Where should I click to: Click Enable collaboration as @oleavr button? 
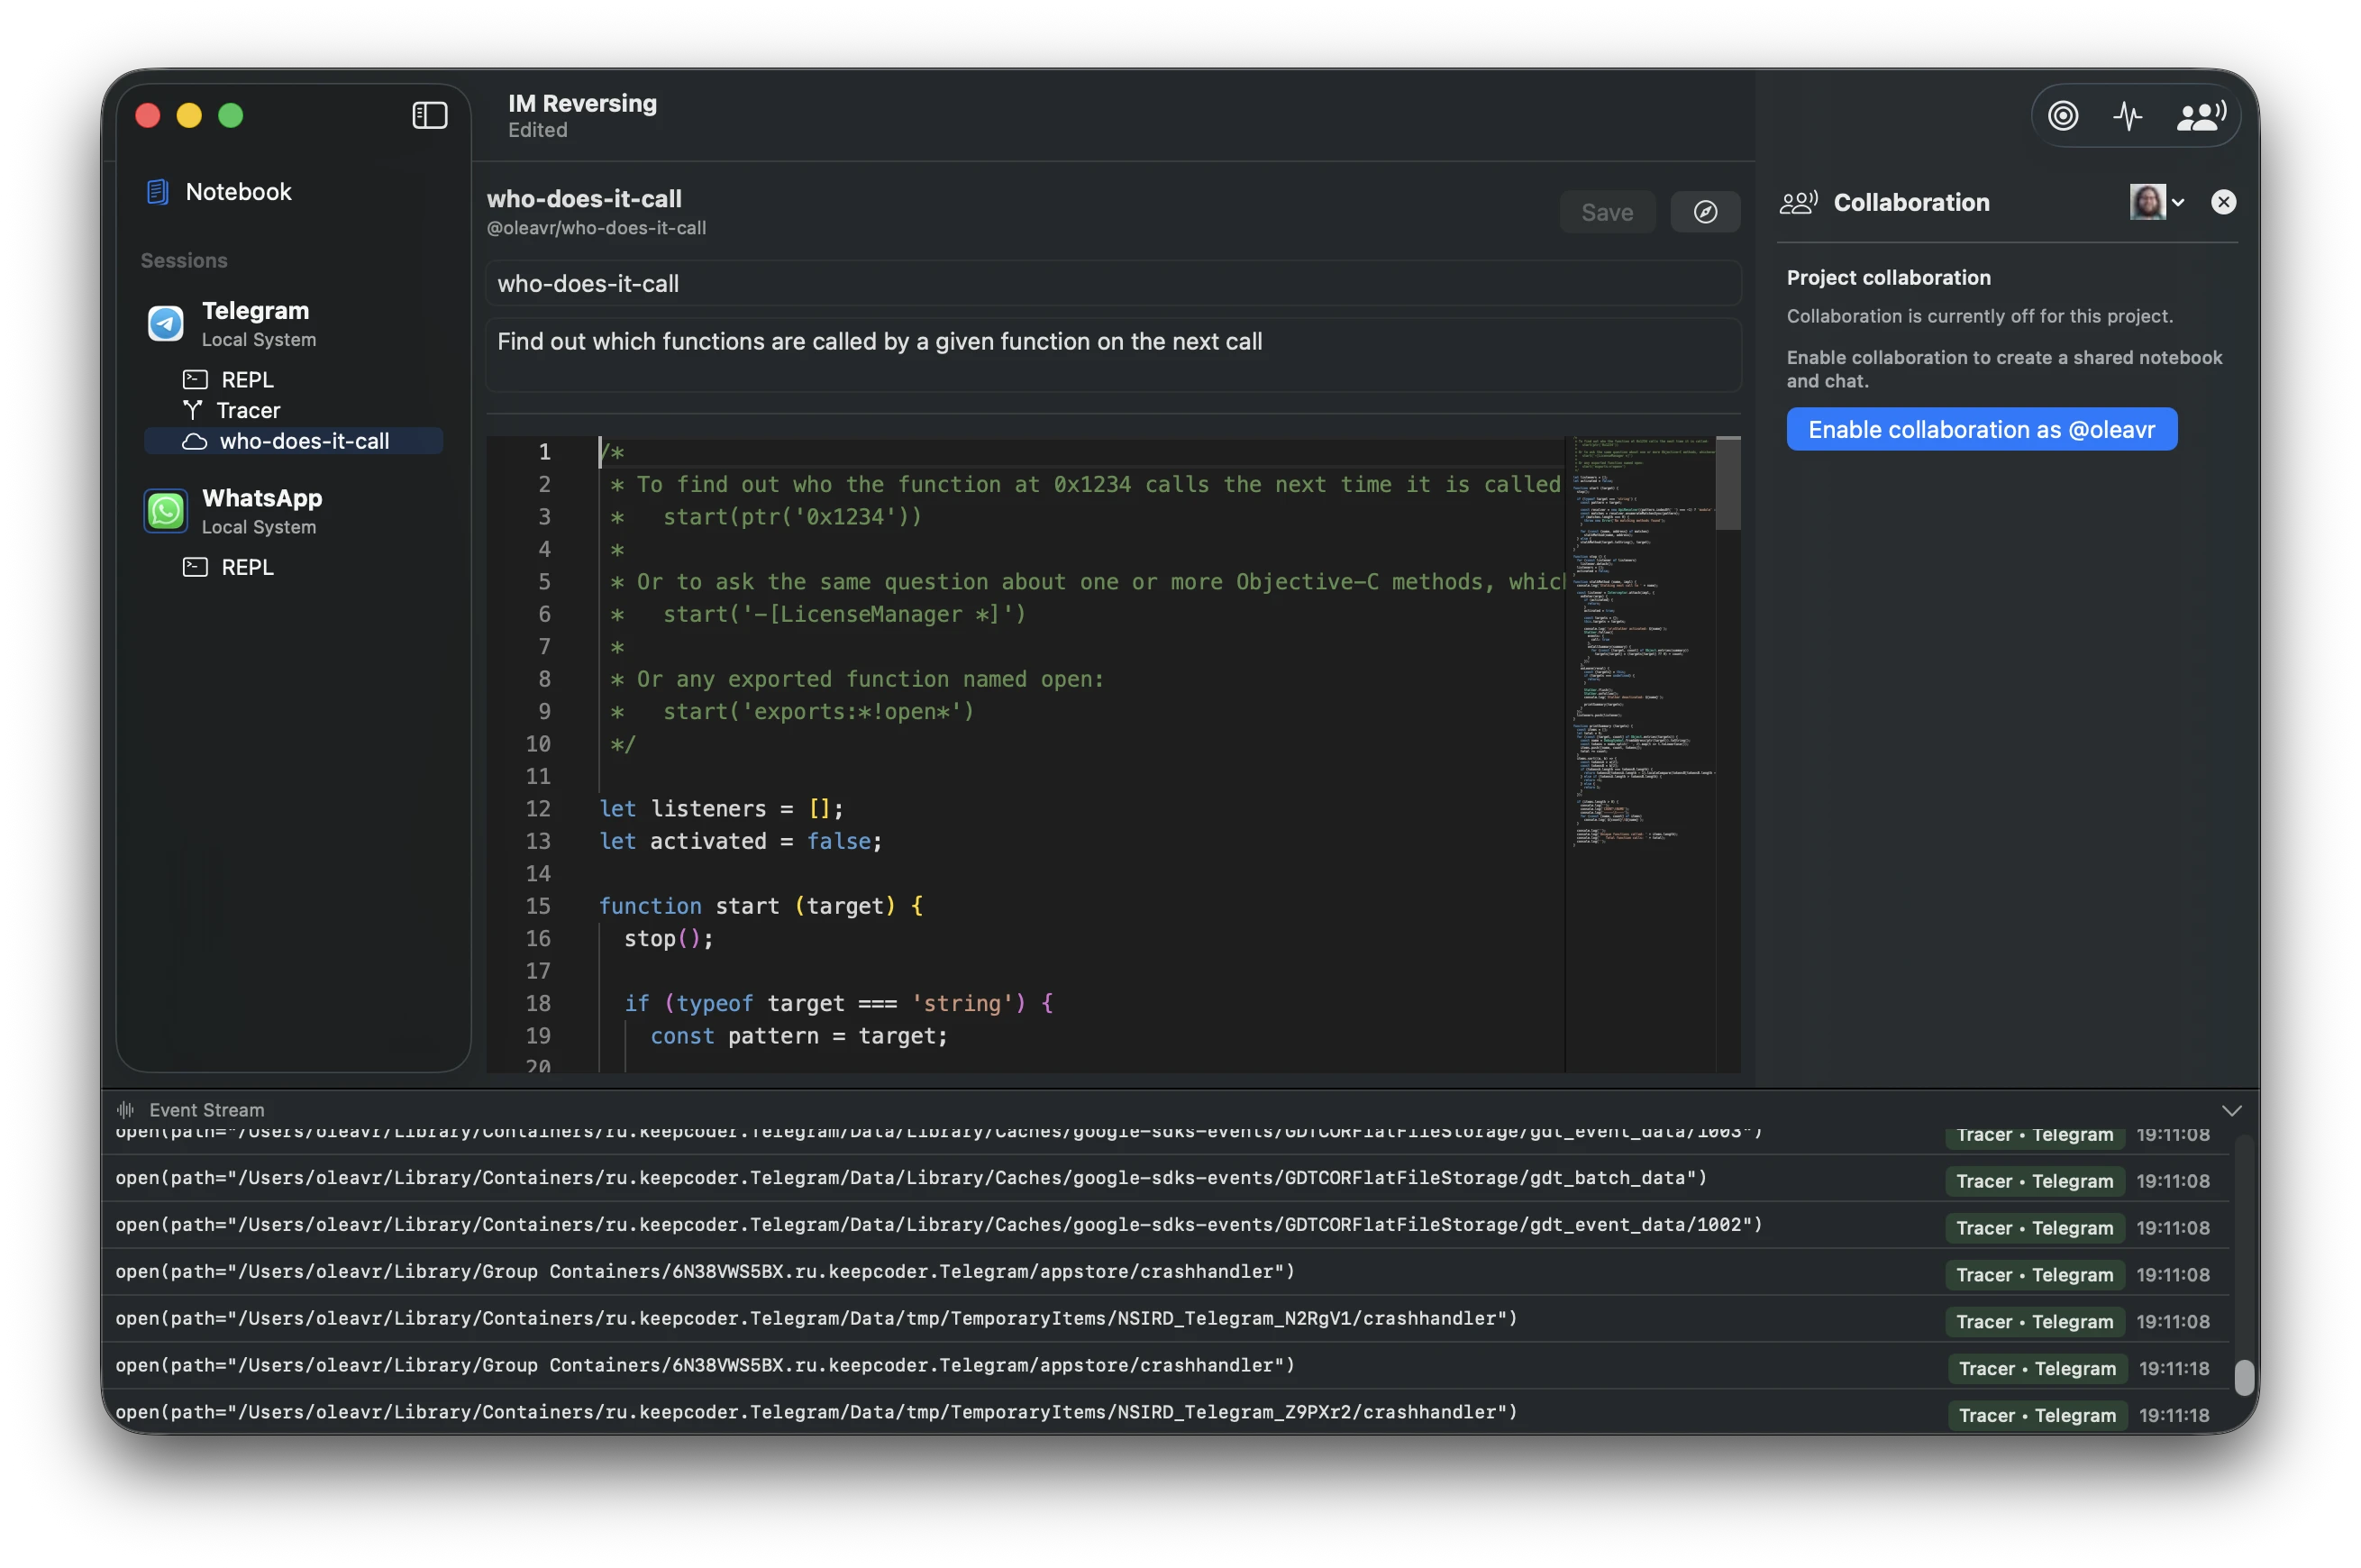(1982, 429)
